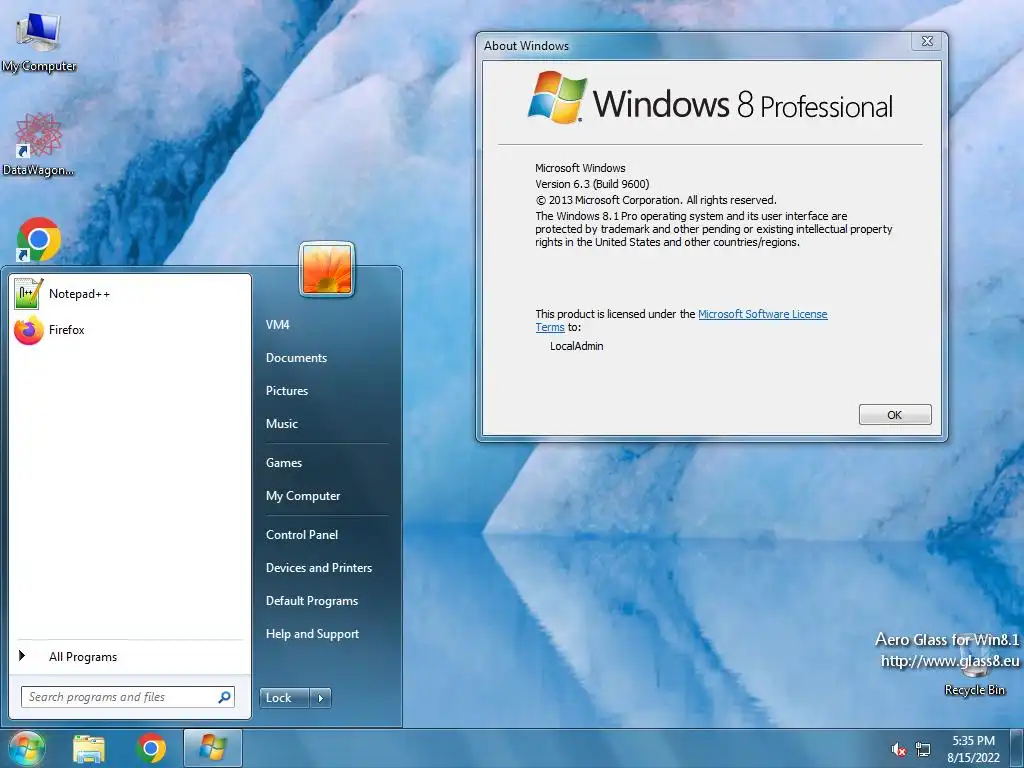This screenshot has width=1024, height=768.
Task: Open the DataWagon desktop shortcut
Action: (x=39, y=144)
